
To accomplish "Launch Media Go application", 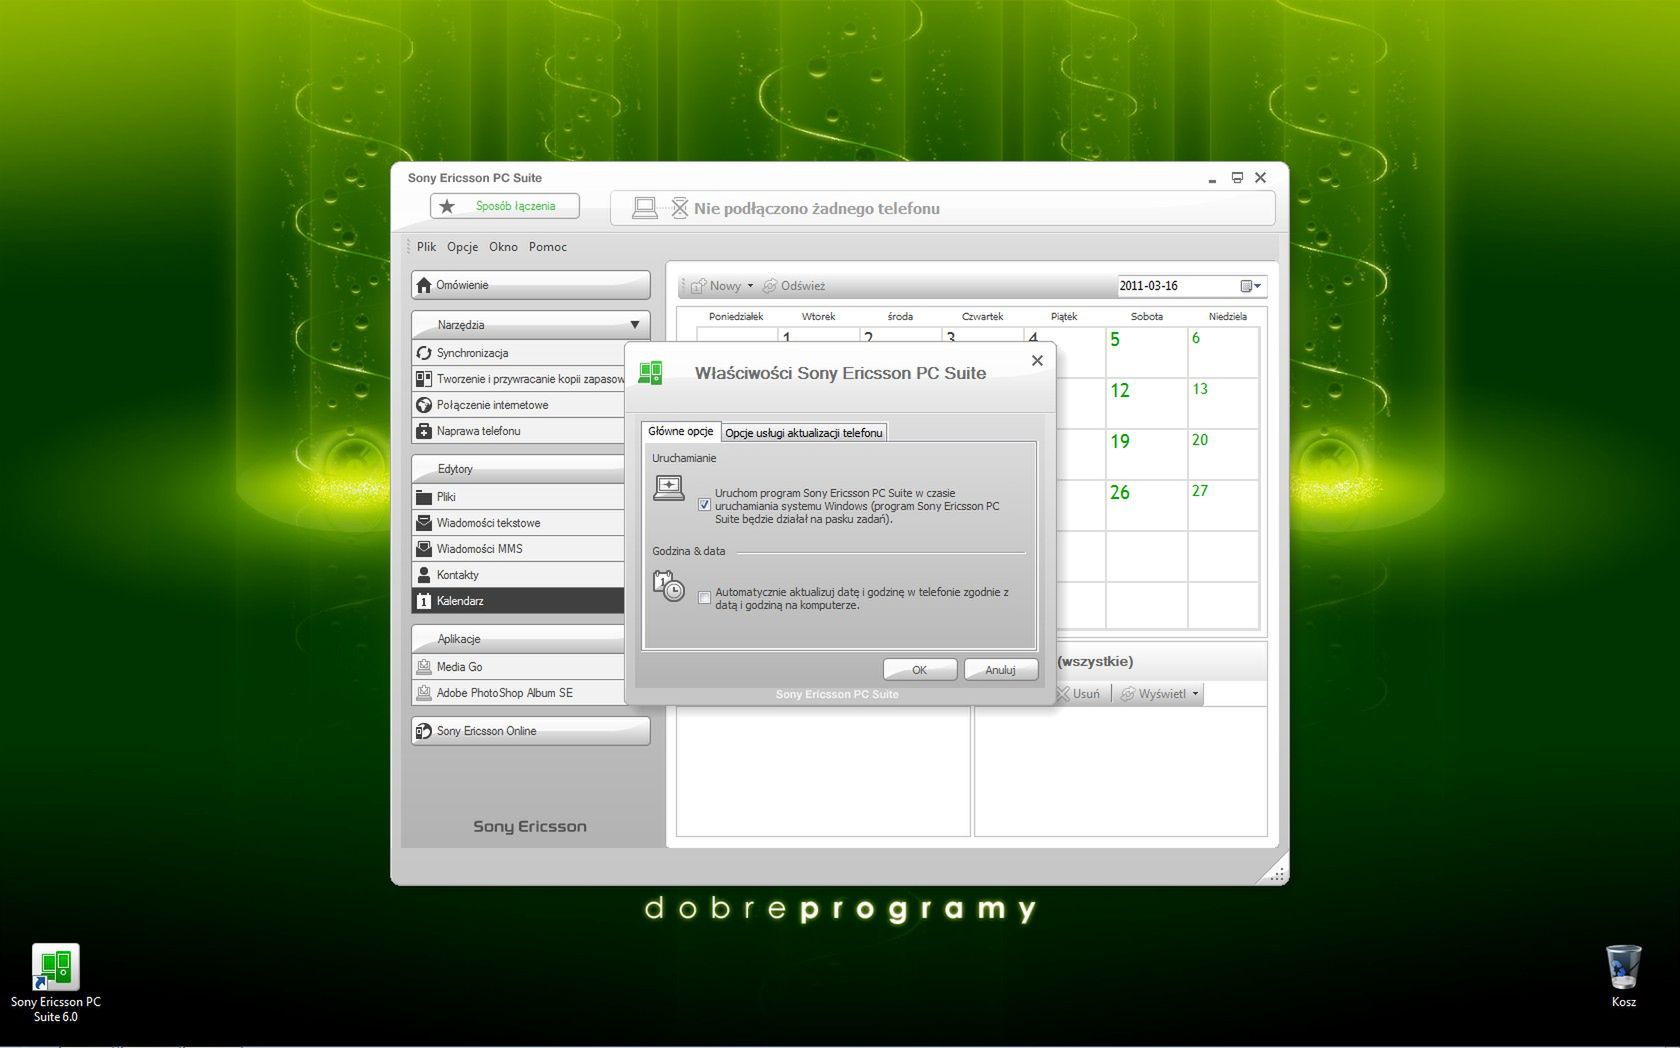I will [x=518, y=667].
